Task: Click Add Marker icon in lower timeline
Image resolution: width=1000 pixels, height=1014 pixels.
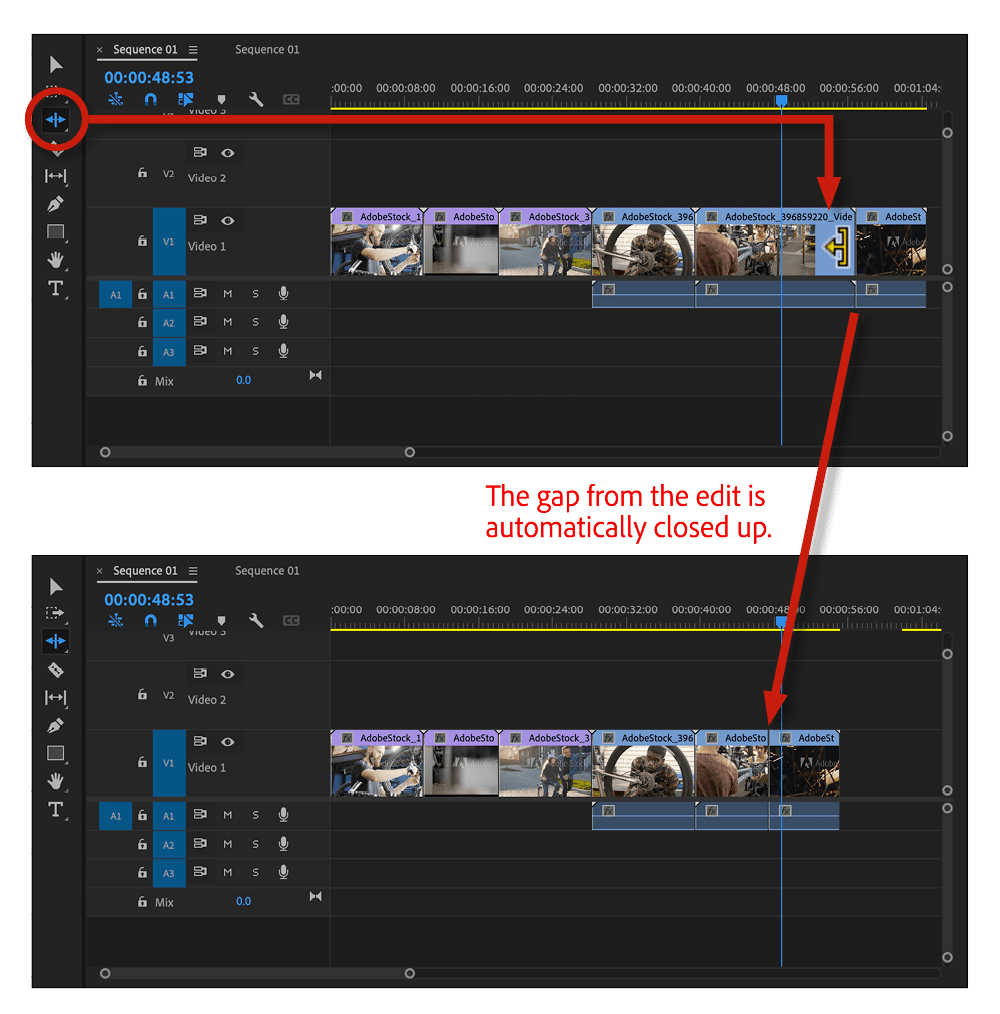Action: pos(221,621)
